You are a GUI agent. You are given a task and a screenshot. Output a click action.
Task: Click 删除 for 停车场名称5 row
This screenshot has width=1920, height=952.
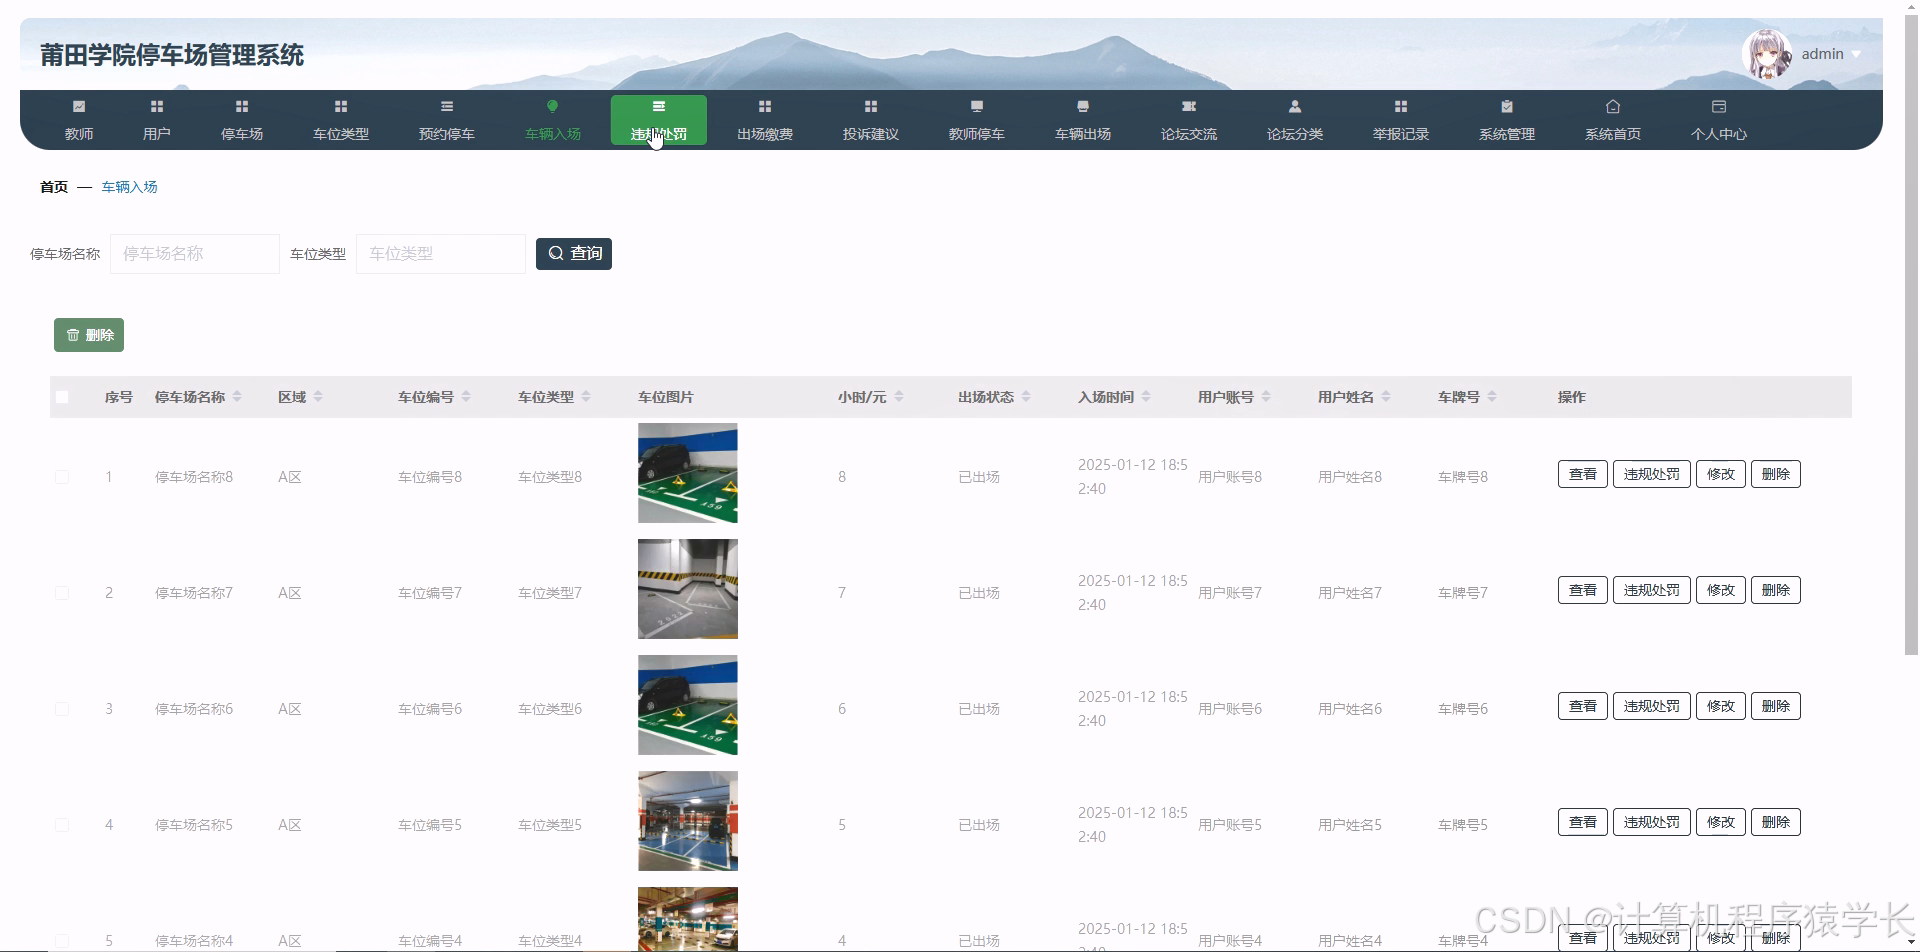[x=1776, y=822]
